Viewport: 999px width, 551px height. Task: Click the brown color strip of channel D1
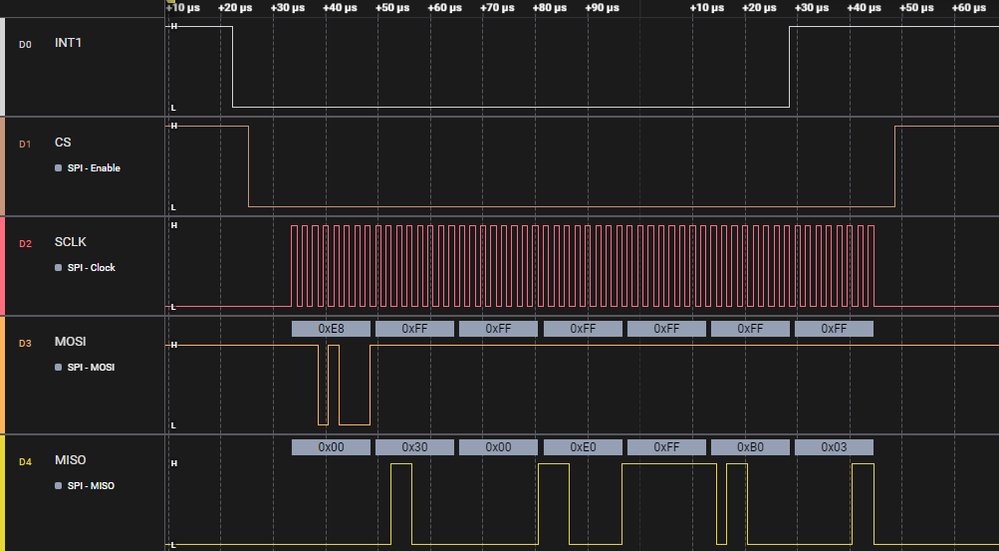coord(3,166)
